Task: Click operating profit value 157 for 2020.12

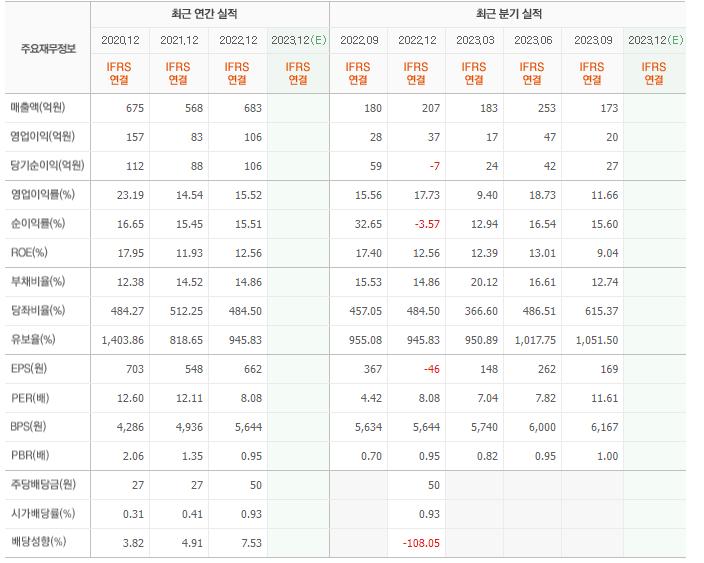Action: click(135, 137)
